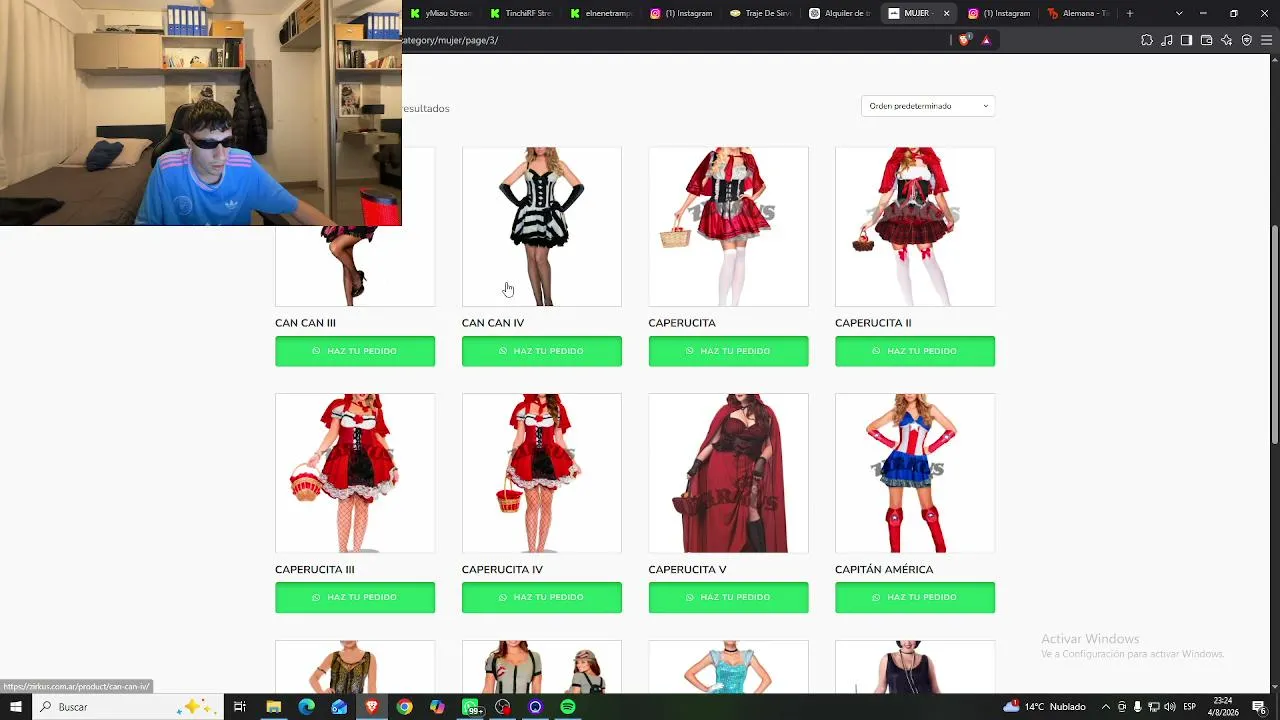Order CAPERUCITA III via HAZ TU PEDIDO
The width and height of the screenshot is (1280, 720).
pyautogui.click(x=355, y=597)
